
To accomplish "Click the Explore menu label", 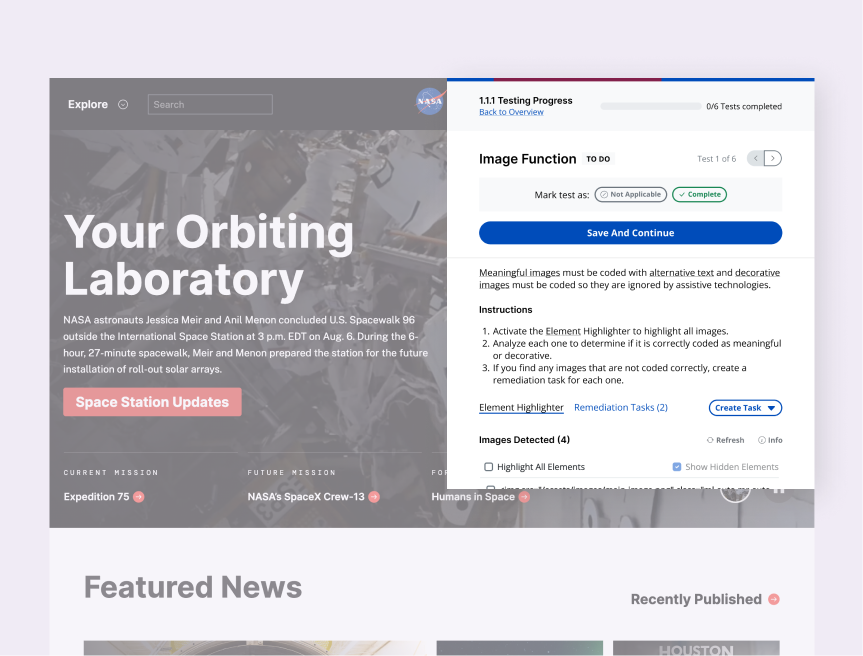I will pos(88,105).
